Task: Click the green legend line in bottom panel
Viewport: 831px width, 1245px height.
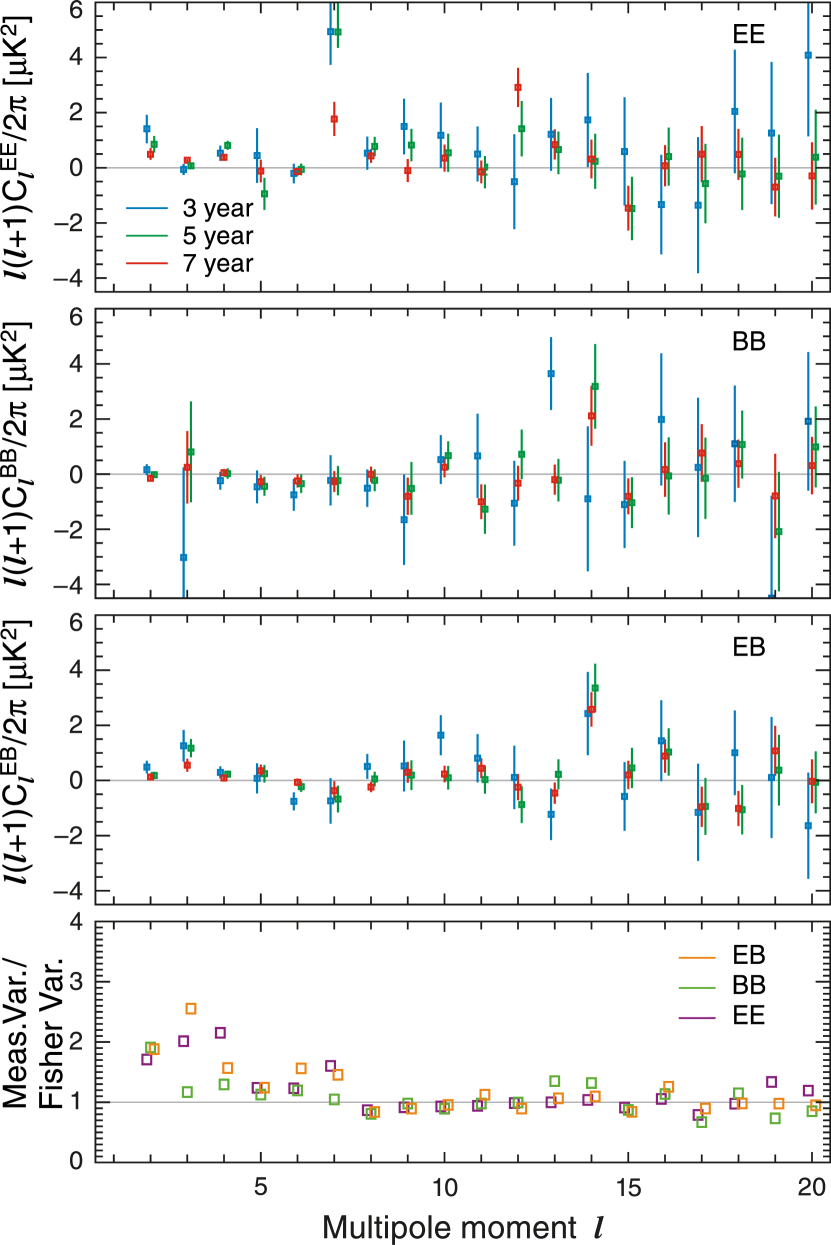Action: click(x=697, y=988)
